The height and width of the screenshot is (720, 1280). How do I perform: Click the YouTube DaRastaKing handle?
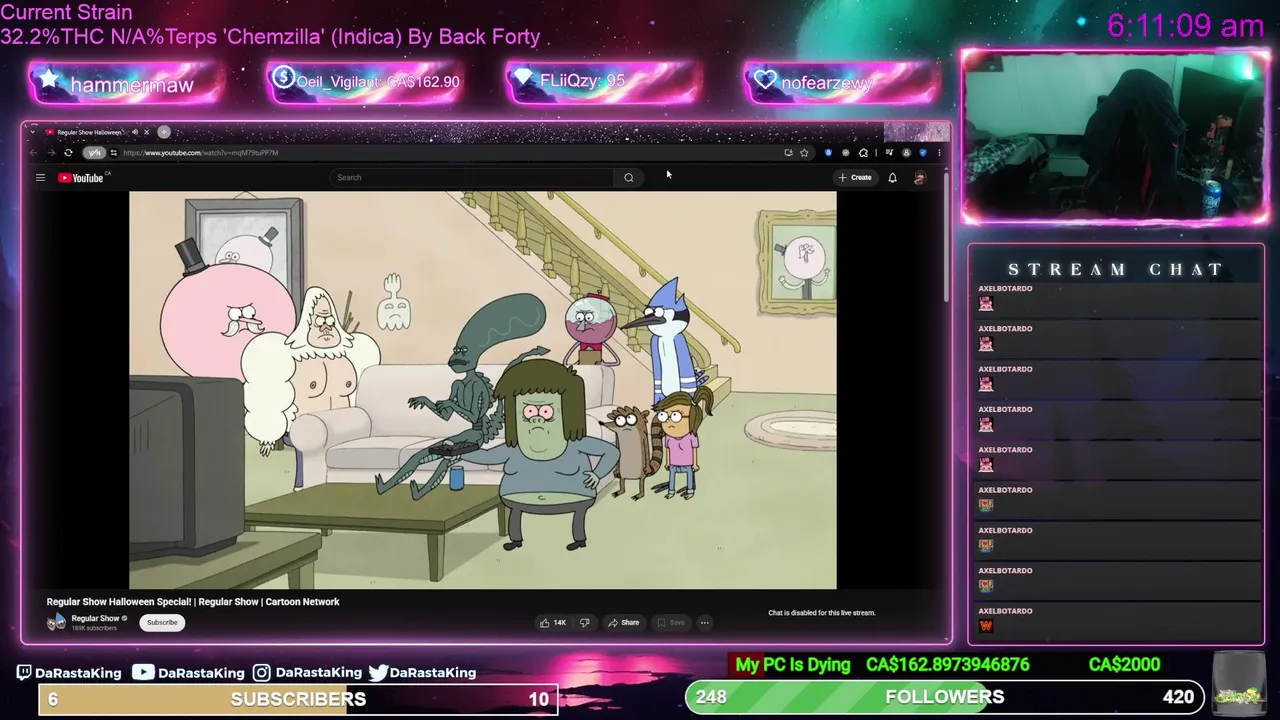pos(201,673)
